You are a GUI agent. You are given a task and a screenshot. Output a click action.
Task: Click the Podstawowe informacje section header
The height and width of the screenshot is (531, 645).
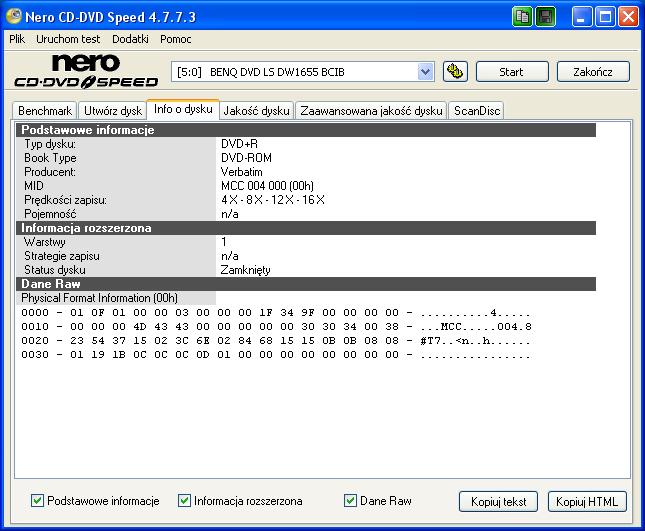[x=306, y=130]
